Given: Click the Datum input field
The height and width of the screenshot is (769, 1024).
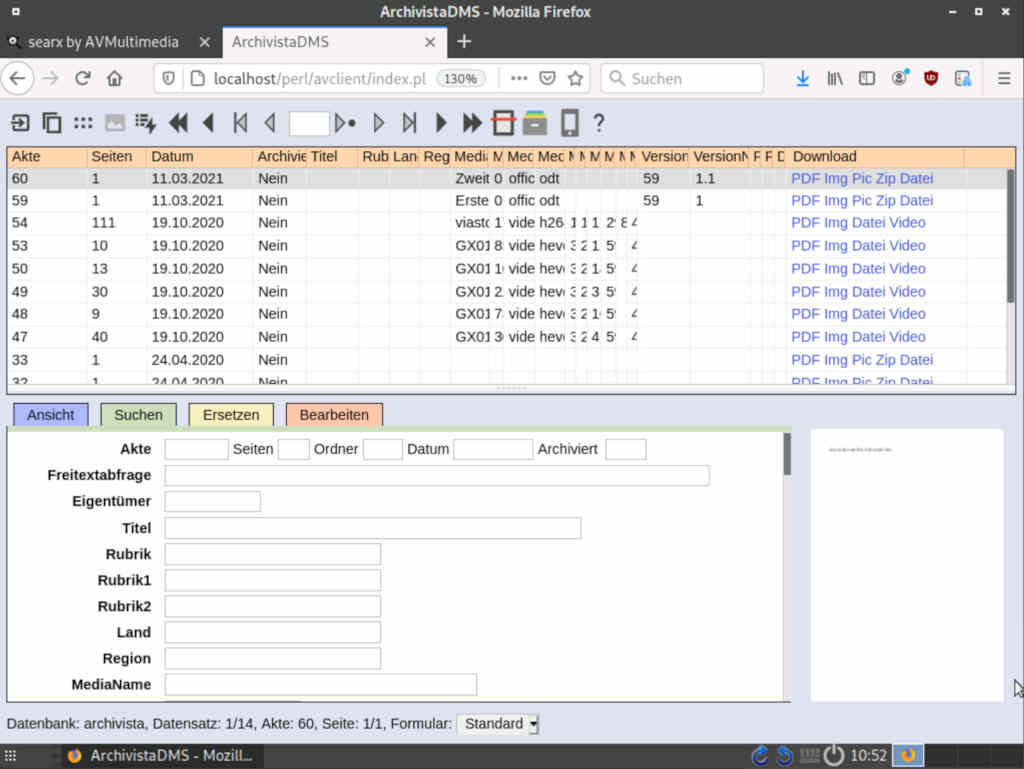Looking at the screenshot, I should (493, 449).
